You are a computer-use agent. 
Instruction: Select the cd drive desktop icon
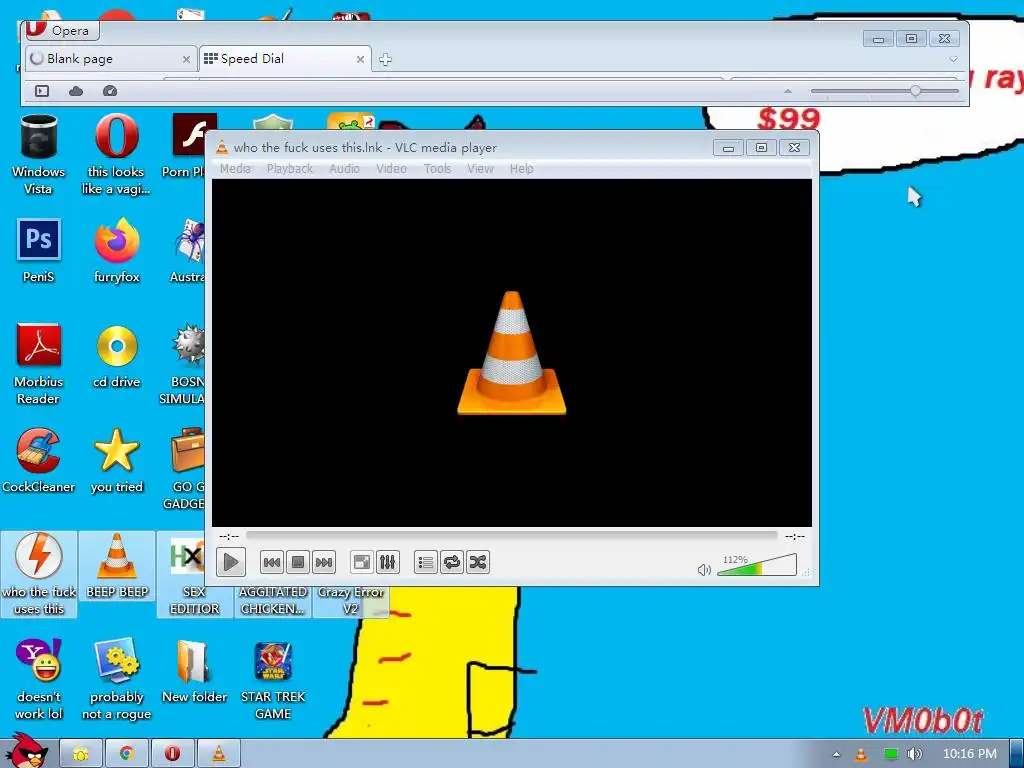116,356
